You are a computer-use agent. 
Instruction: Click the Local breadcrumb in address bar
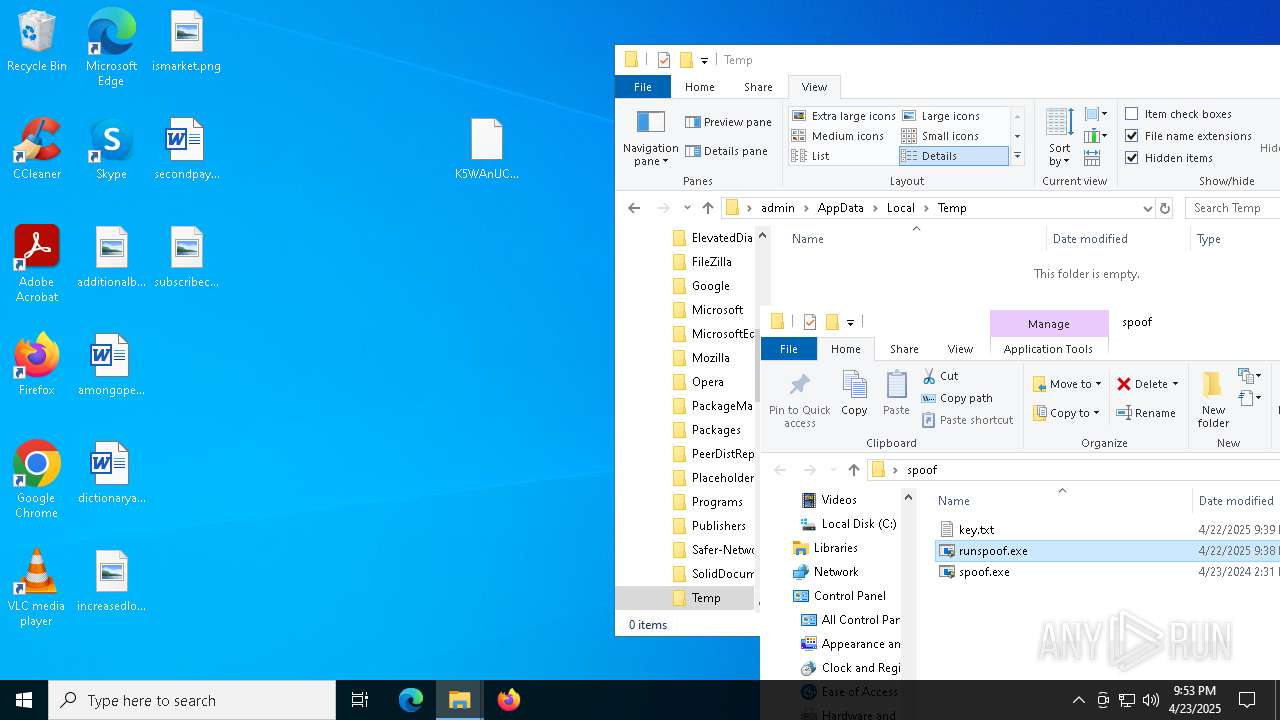tap(900, 208)
